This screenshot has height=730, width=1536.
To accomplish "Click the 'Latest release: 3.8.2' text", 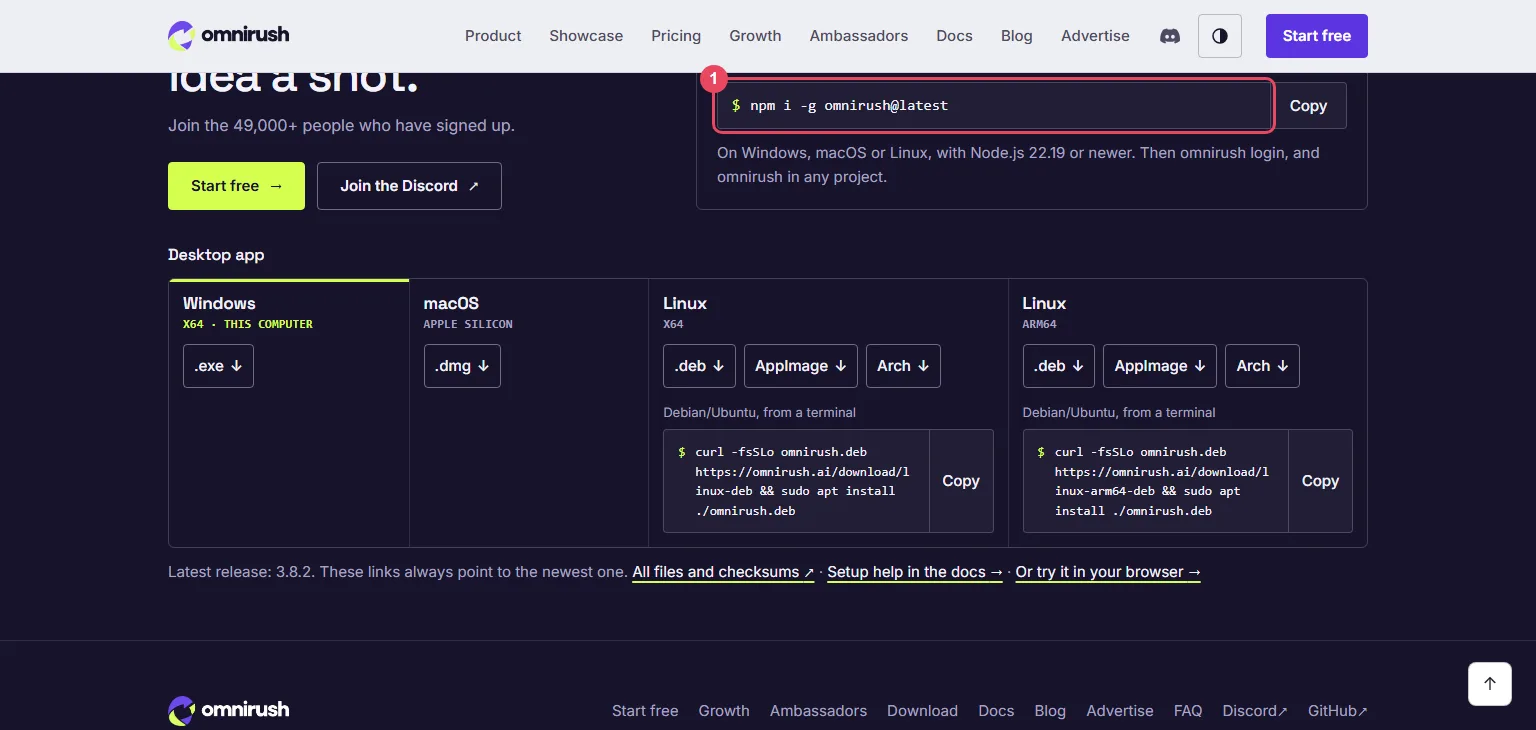I will point(241,572).
